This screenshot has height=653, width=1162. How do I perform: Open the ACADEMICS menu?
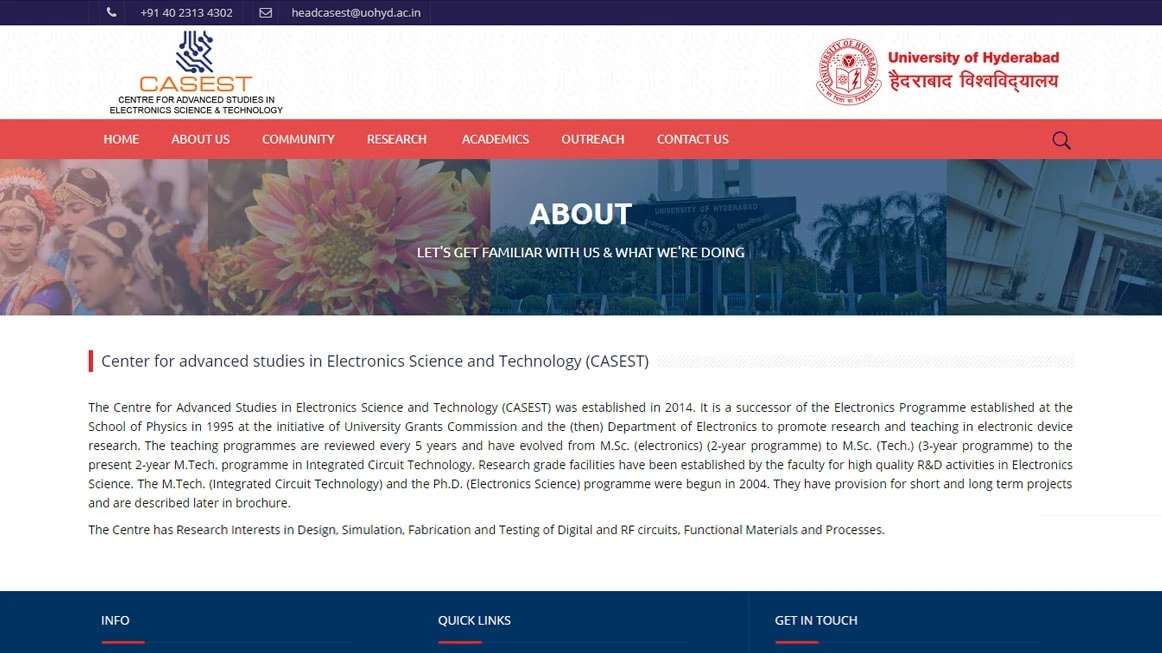coord(495,139)
